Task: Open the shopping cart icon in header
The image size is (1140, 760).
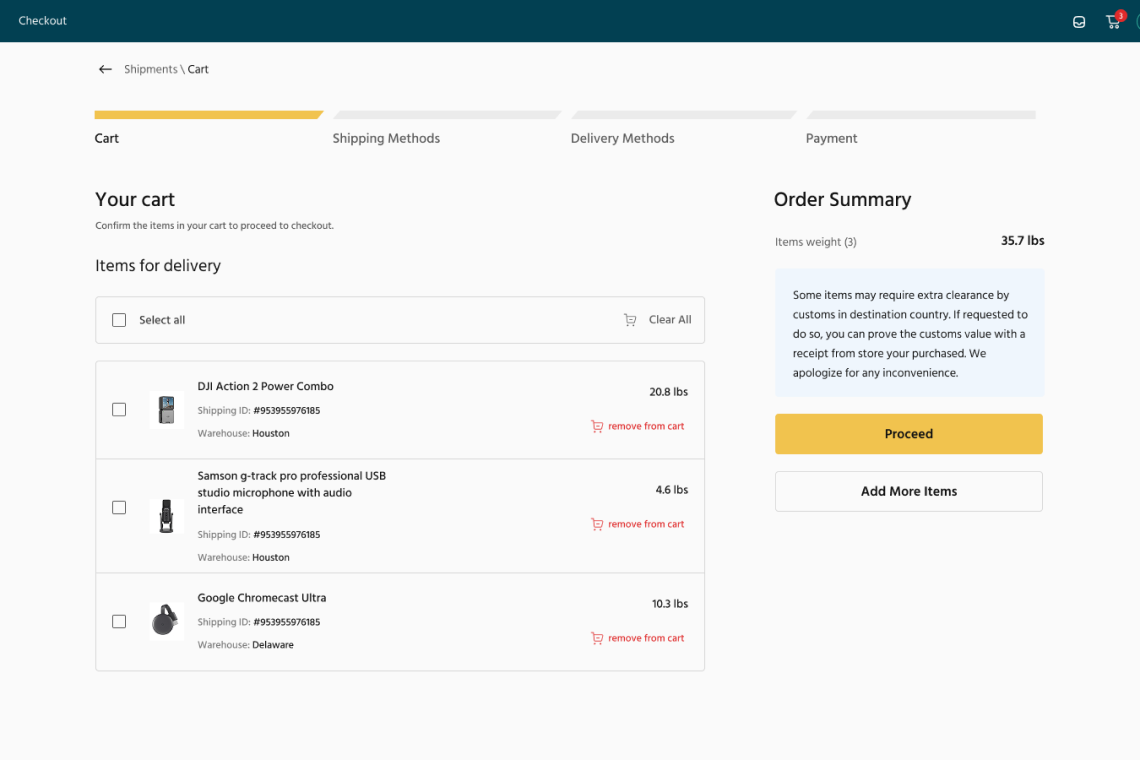Action: pyautogui.click(x=1113, y=21)
